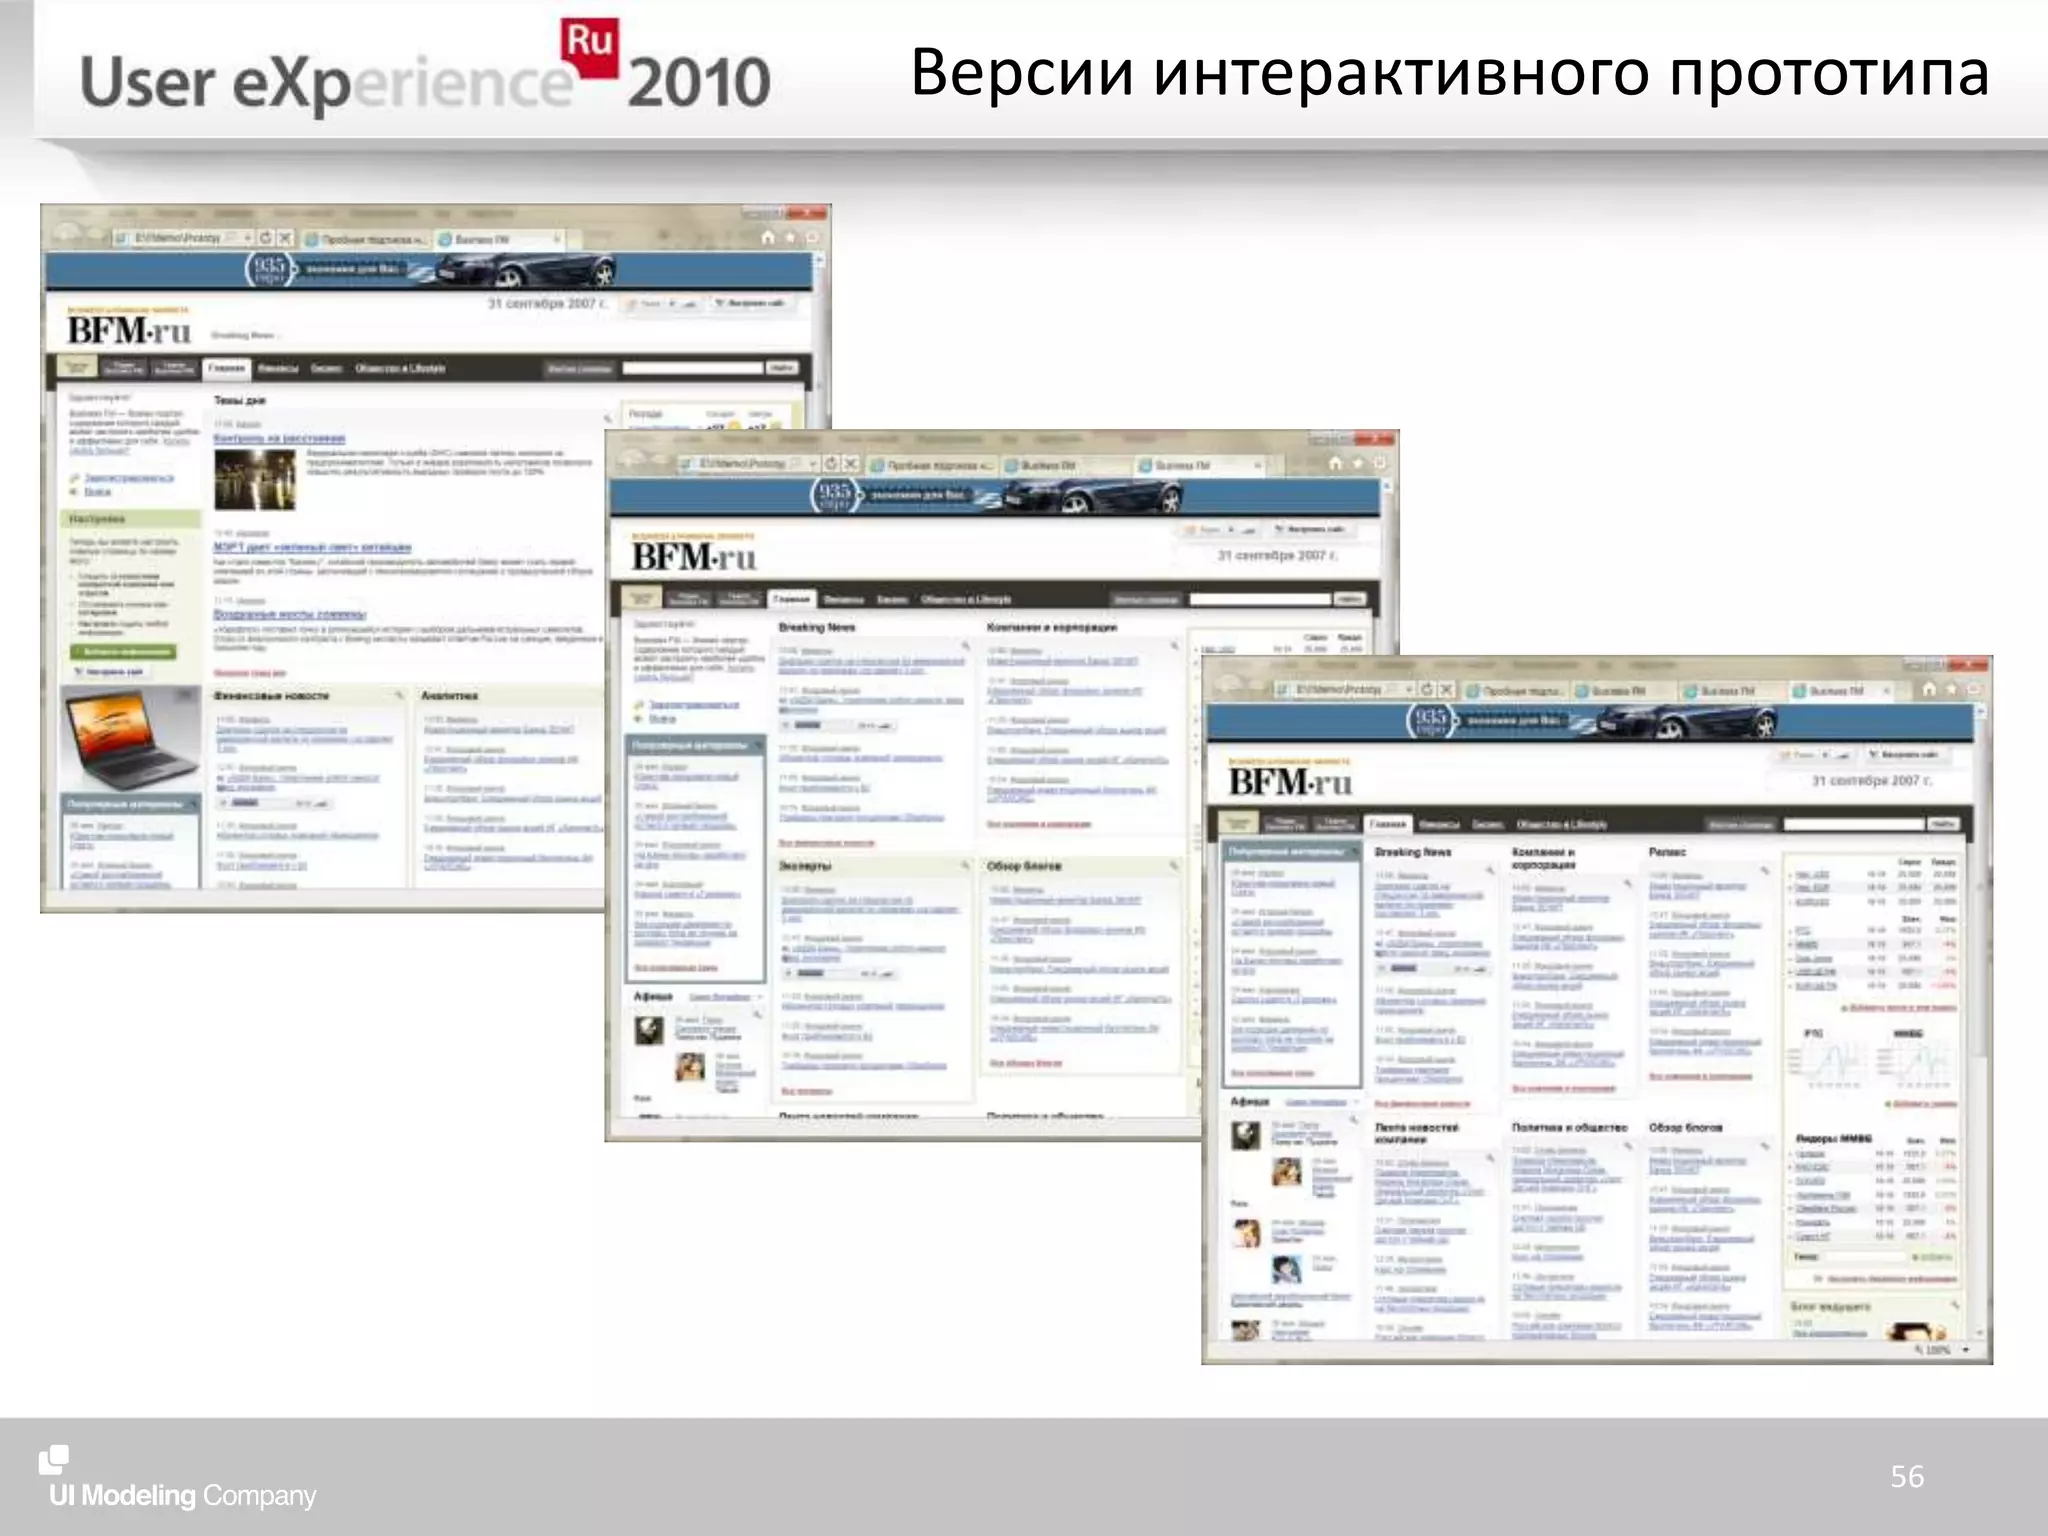This screenshot has width=2048, height=1536.
Task: Click the wrench icon of Блог ведущего block
Action: coord(1955,1306)
